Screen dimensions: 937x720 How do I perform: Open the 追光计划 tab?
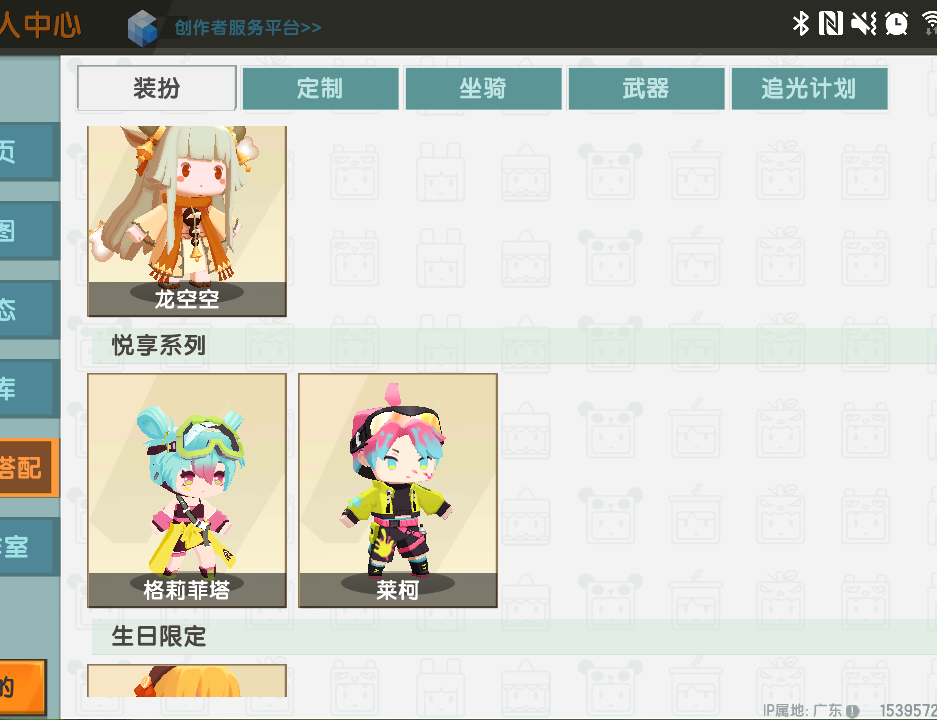click(x=809, y=88)
